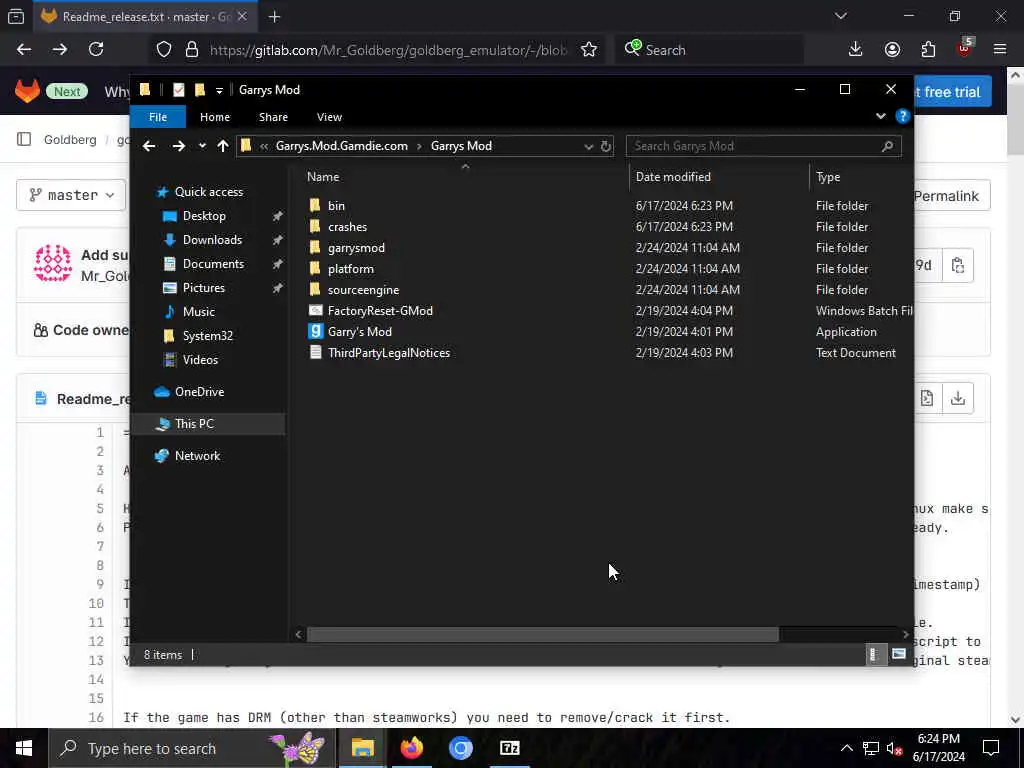Screen dimensions: 1024x768
Task: Open the Share ribbon tab
Action: 273,117
